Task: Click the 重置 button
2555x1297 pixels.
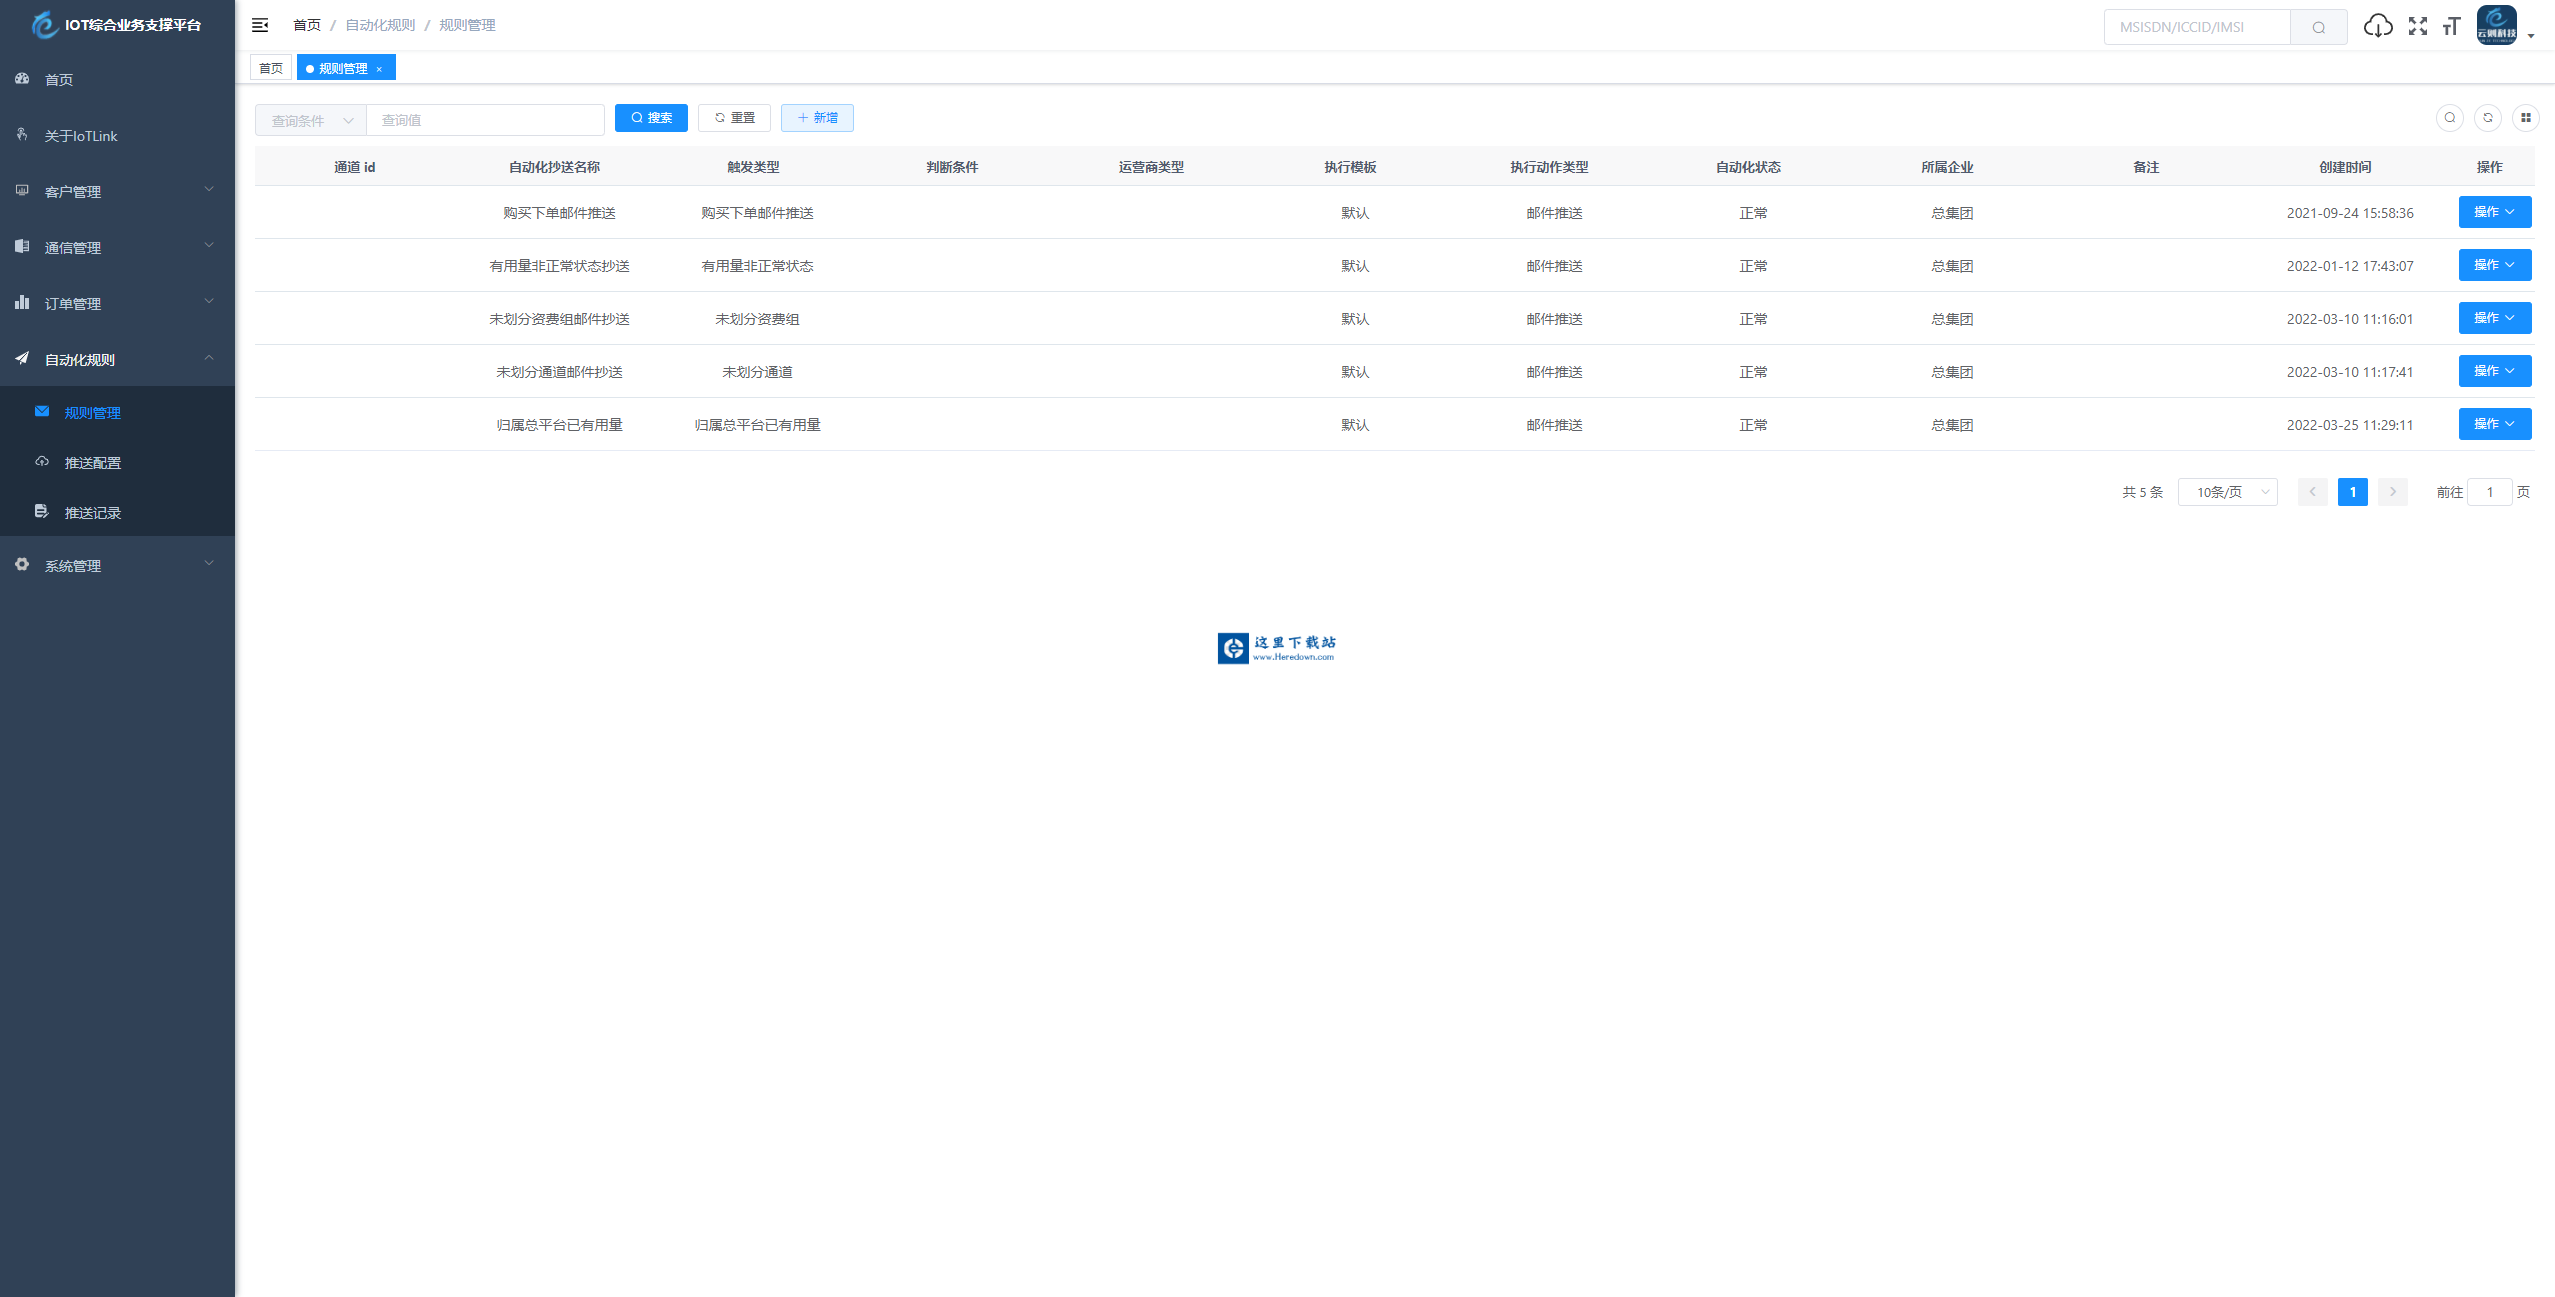Action: (734, 118)
